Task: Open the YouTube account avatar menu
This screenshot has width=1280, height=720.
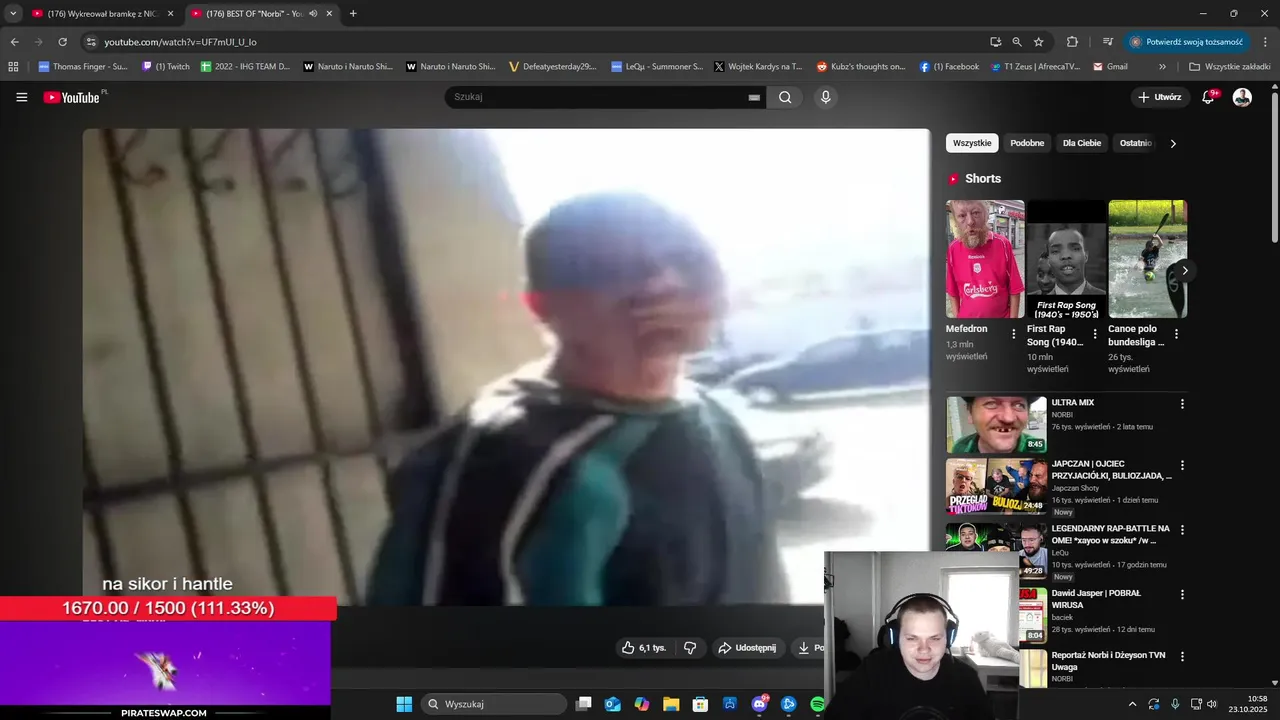Action: [1242, 97]
